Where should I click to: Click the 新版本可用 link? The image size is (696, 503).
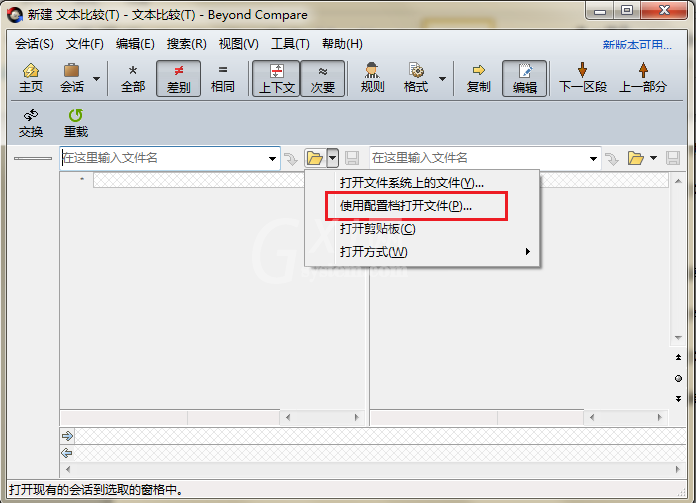pyautogui.click(x=637, y=45)
